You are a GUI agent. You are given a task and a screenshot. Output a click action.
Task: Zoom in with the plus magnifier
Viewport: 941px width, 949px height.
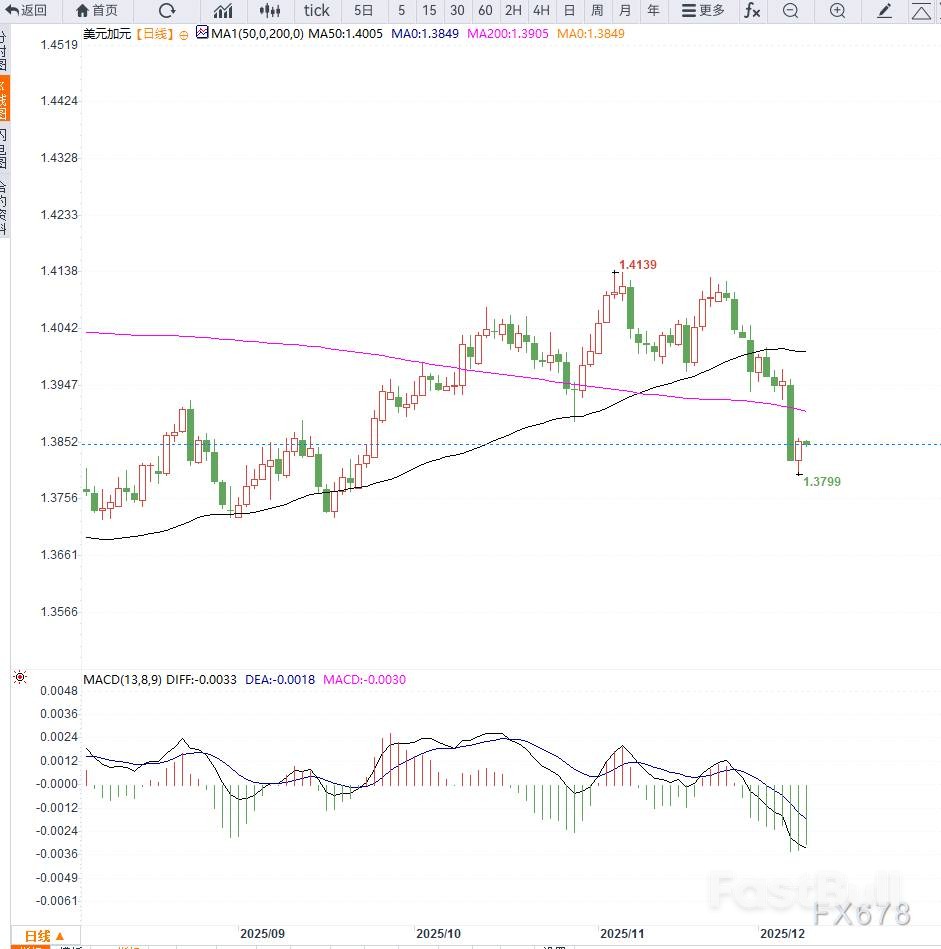tap(837, 11)
